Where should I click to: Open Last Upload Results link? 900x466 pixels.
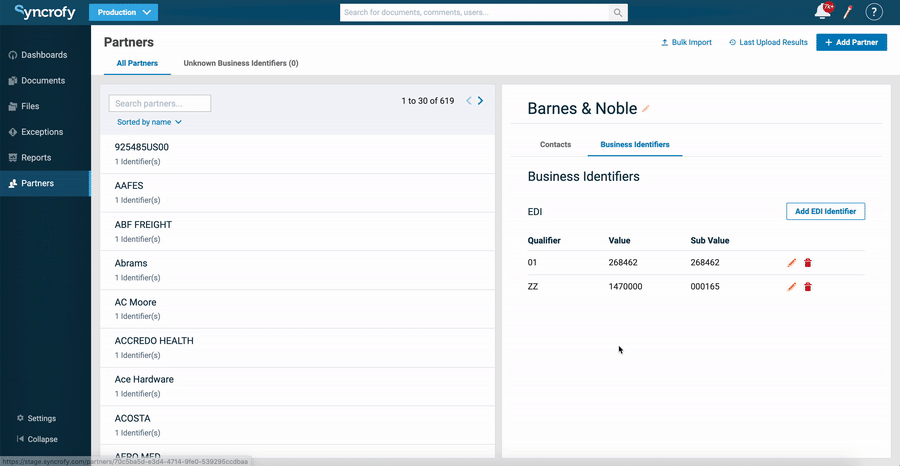(x=768, y=43)
